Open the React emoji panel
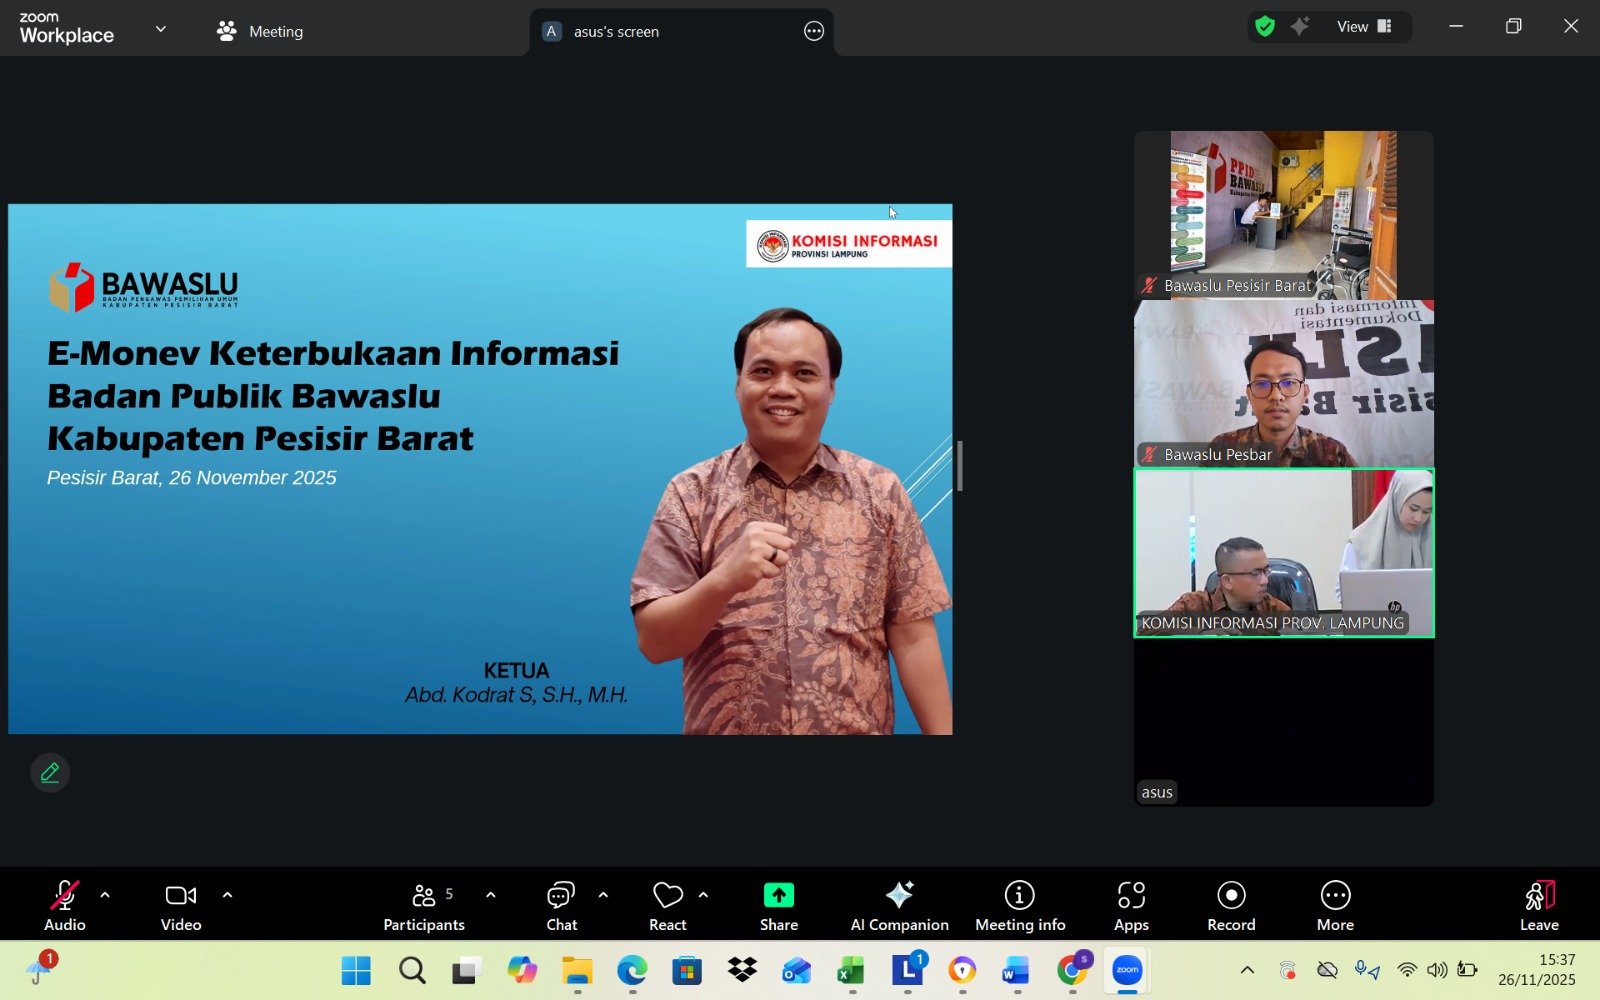 point(667,905)
